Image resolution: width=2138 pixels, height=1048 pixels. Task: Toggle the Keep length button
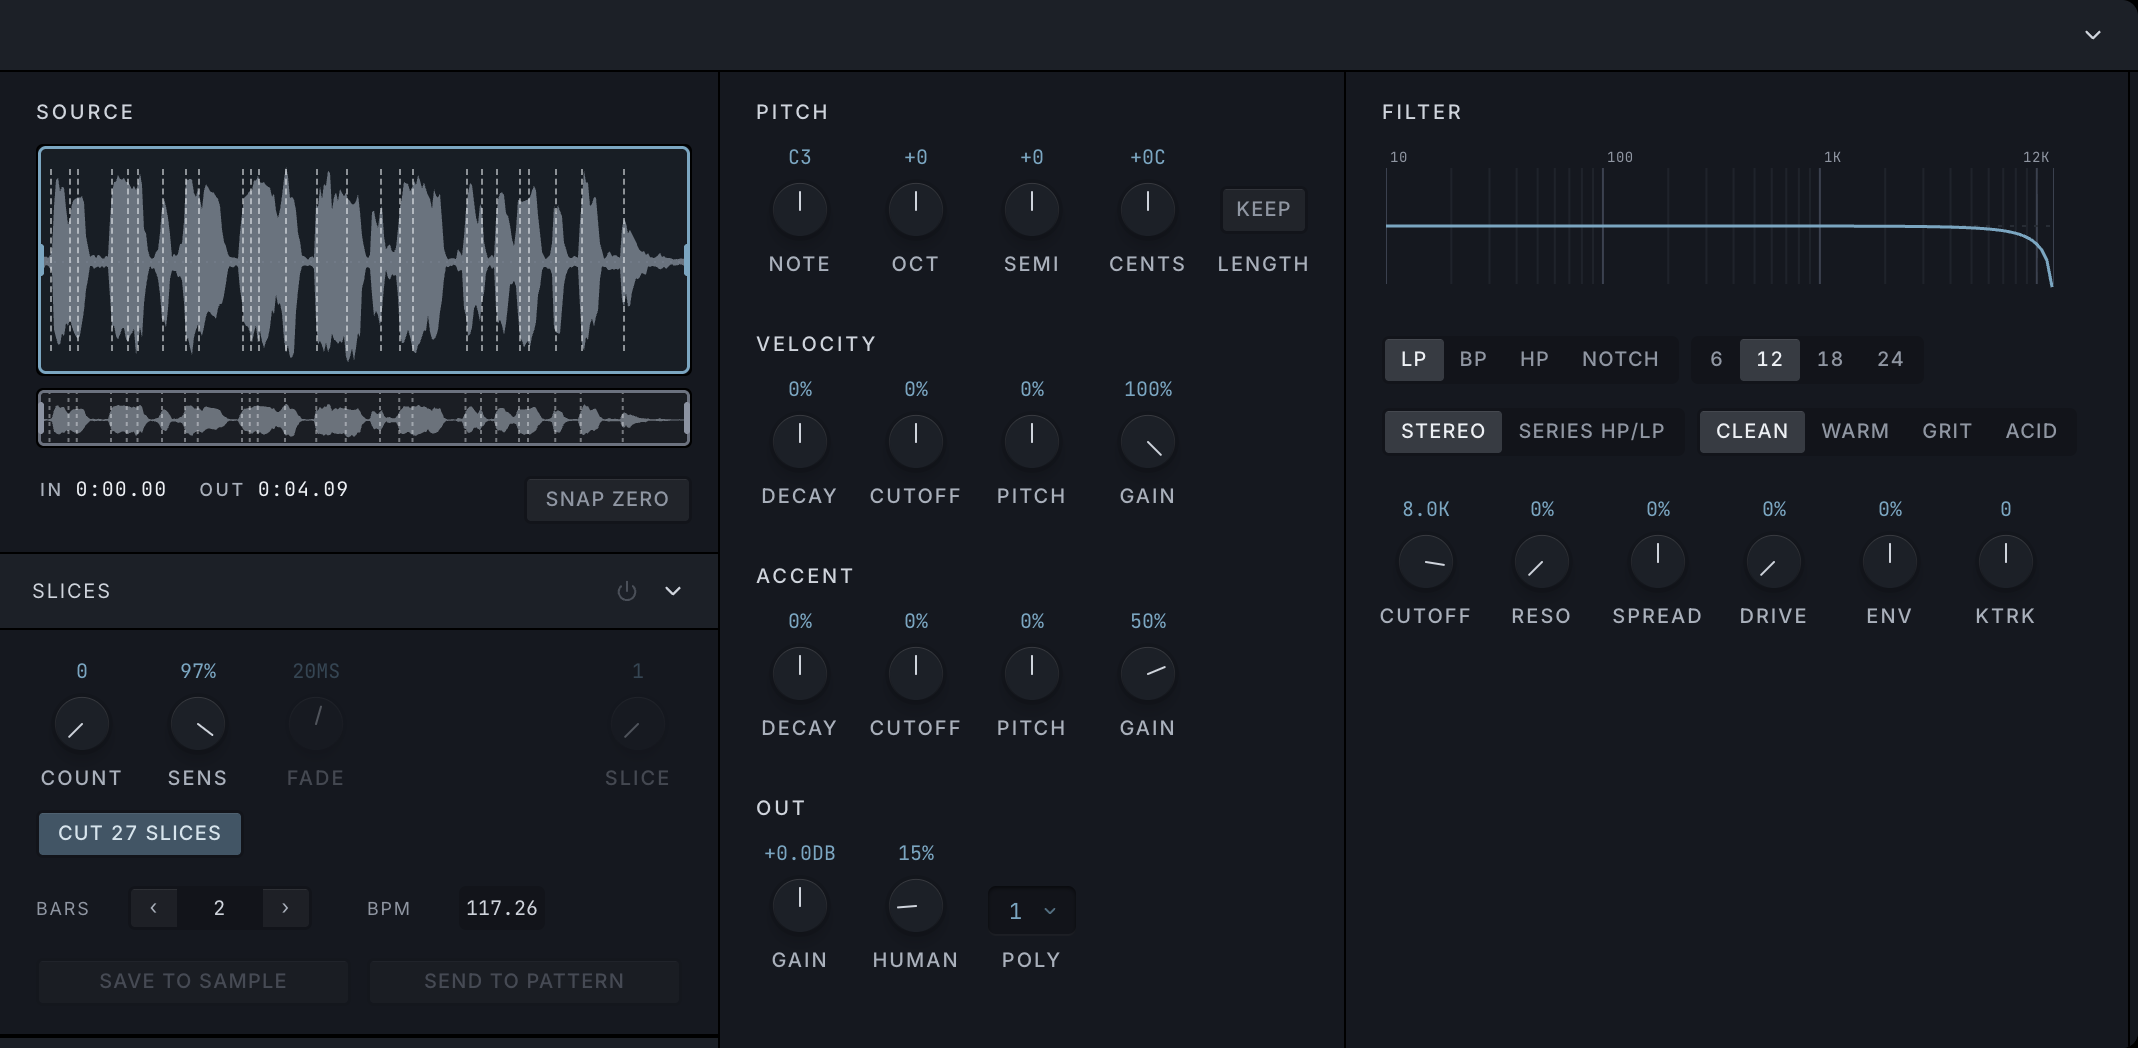tap(1263, 209)
